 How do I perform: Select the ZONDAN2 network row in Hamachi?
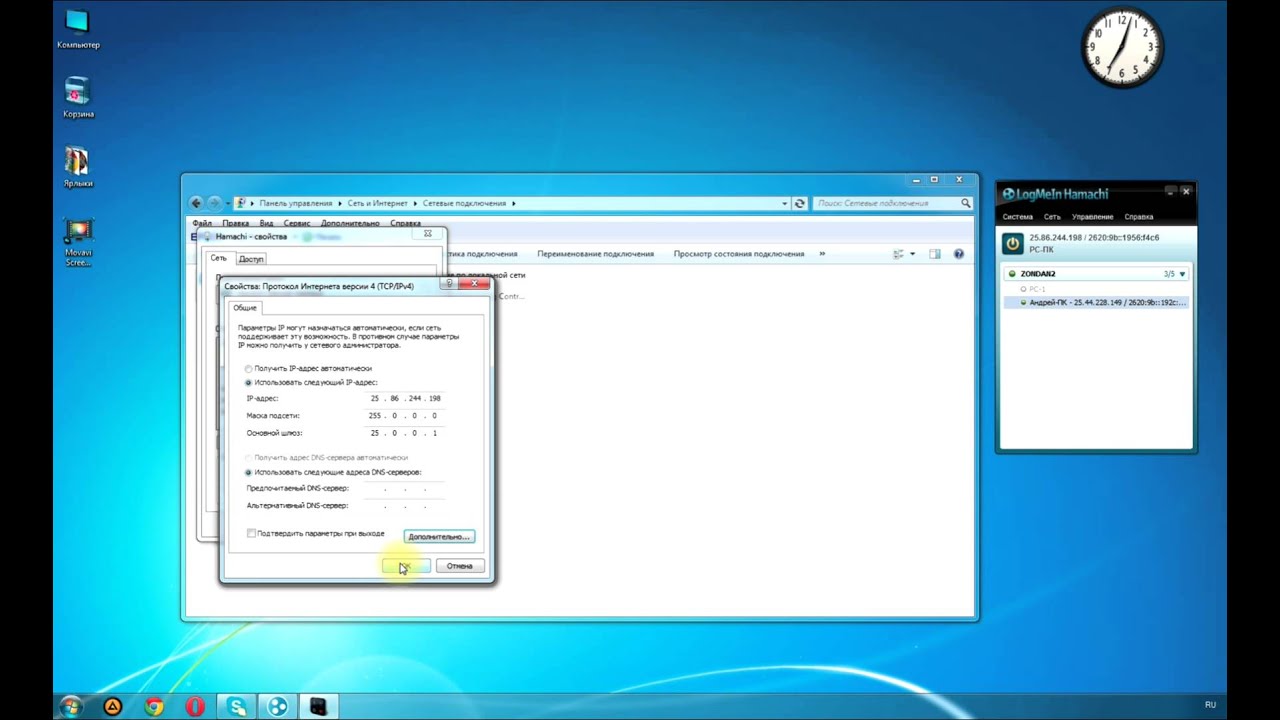pos(1096,274)
